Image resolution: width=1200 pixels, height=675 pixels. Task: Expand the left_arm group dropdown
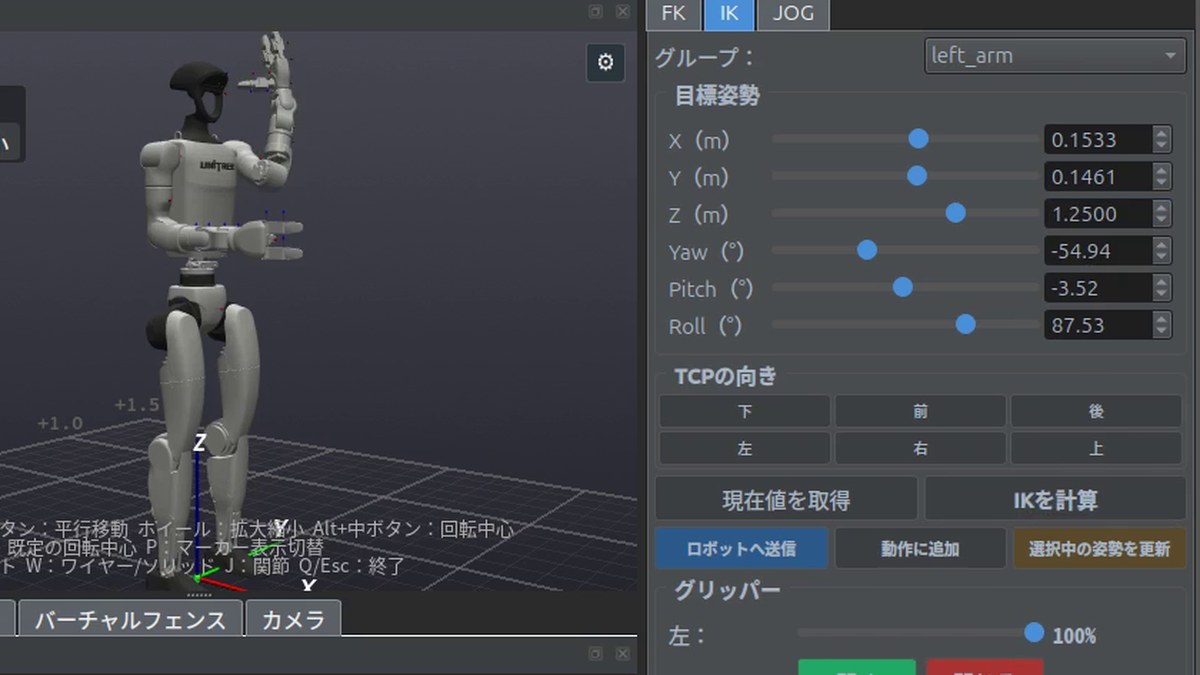(1055, 55)
